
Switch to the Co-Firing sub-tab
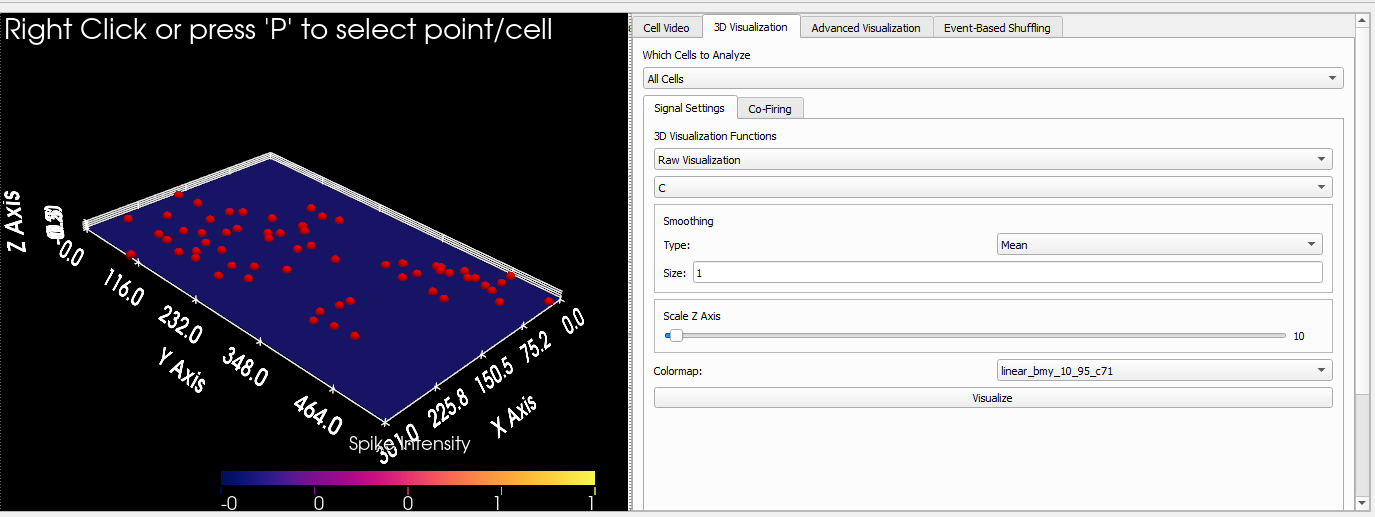(x=771, y=109)
